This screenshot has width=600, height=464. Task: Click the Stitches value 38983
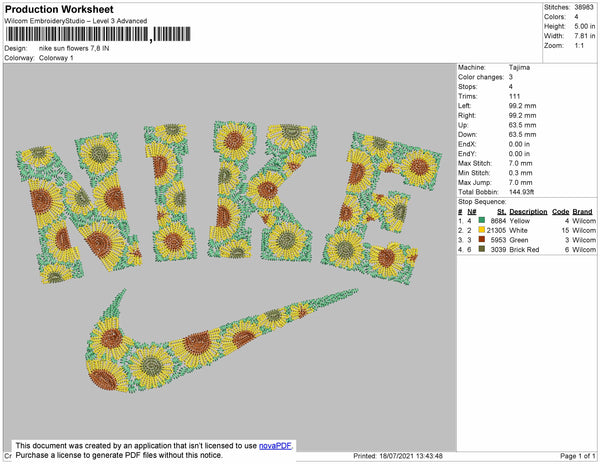coord(584,7)
